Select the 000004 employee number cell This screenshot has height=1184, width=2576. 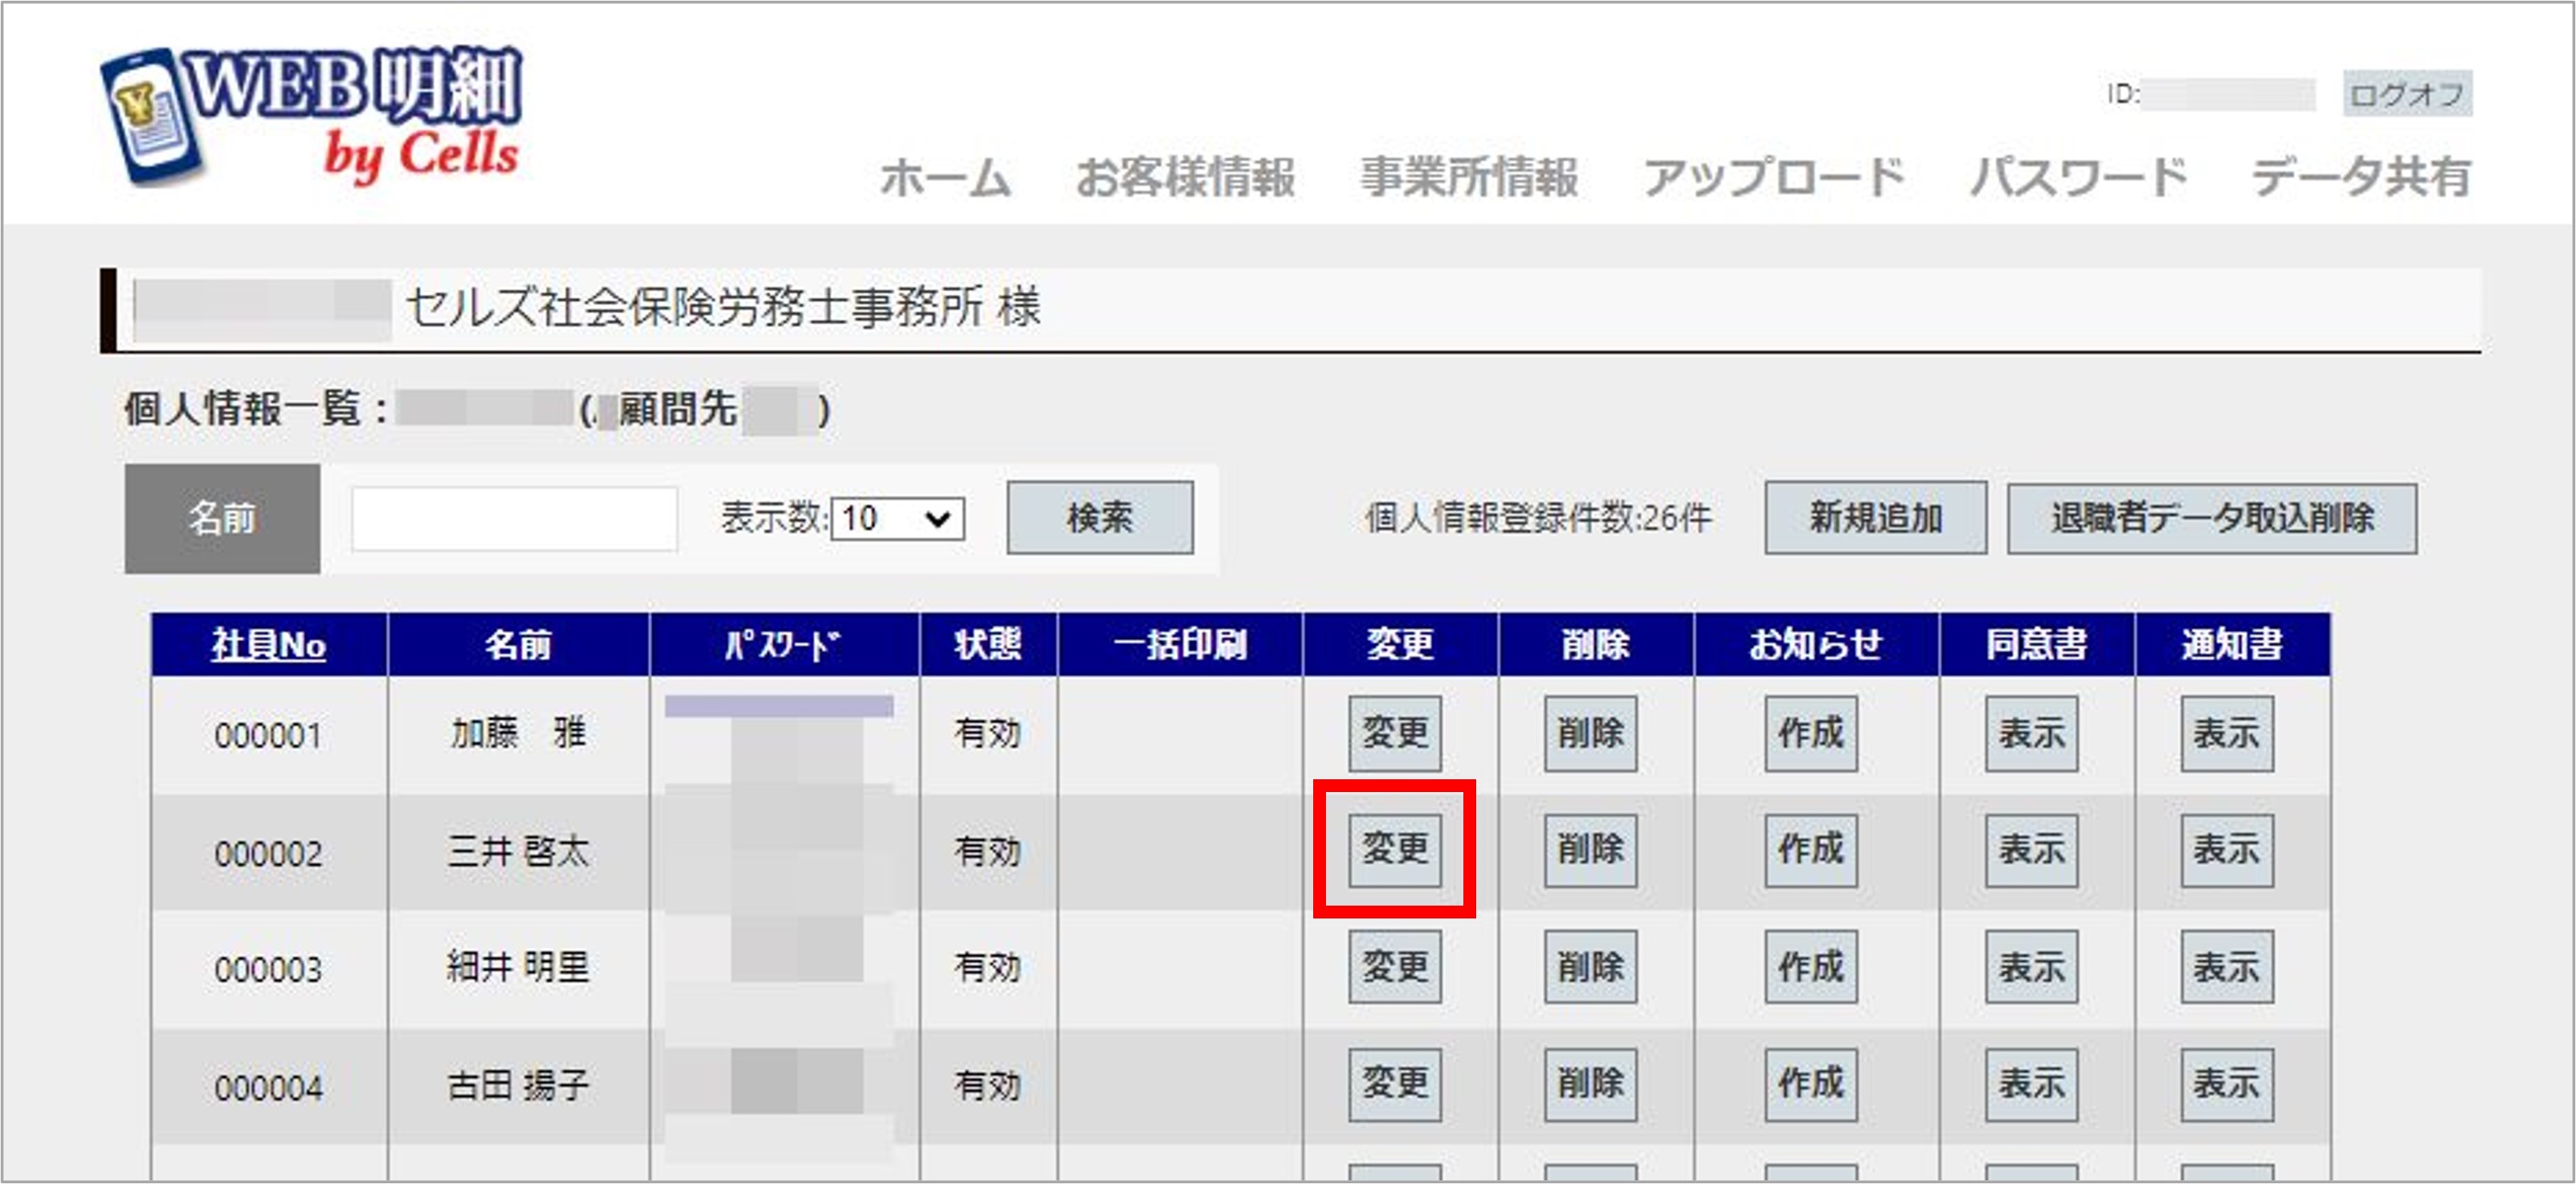pyautogui.click(x=268, y=1086)
